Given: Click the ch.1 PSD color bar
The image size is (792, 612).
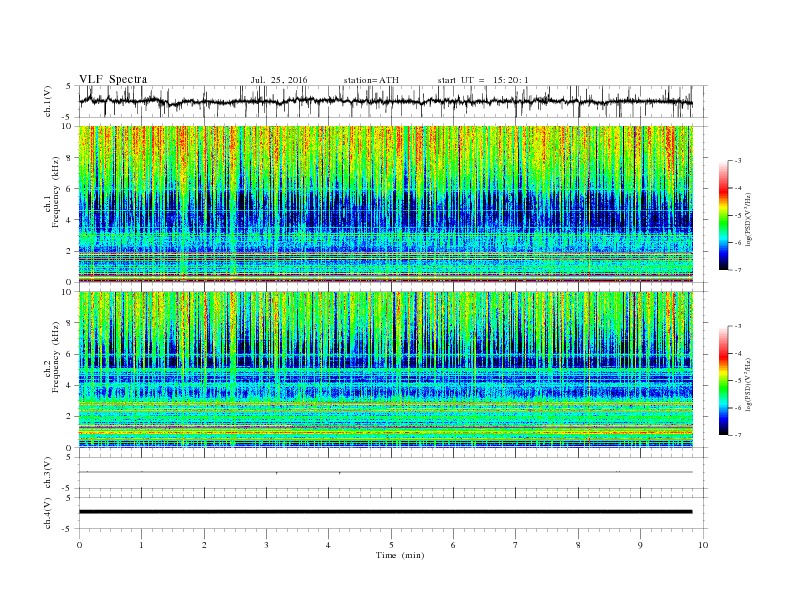Looking at the screenshot, I should click(724, 215).
